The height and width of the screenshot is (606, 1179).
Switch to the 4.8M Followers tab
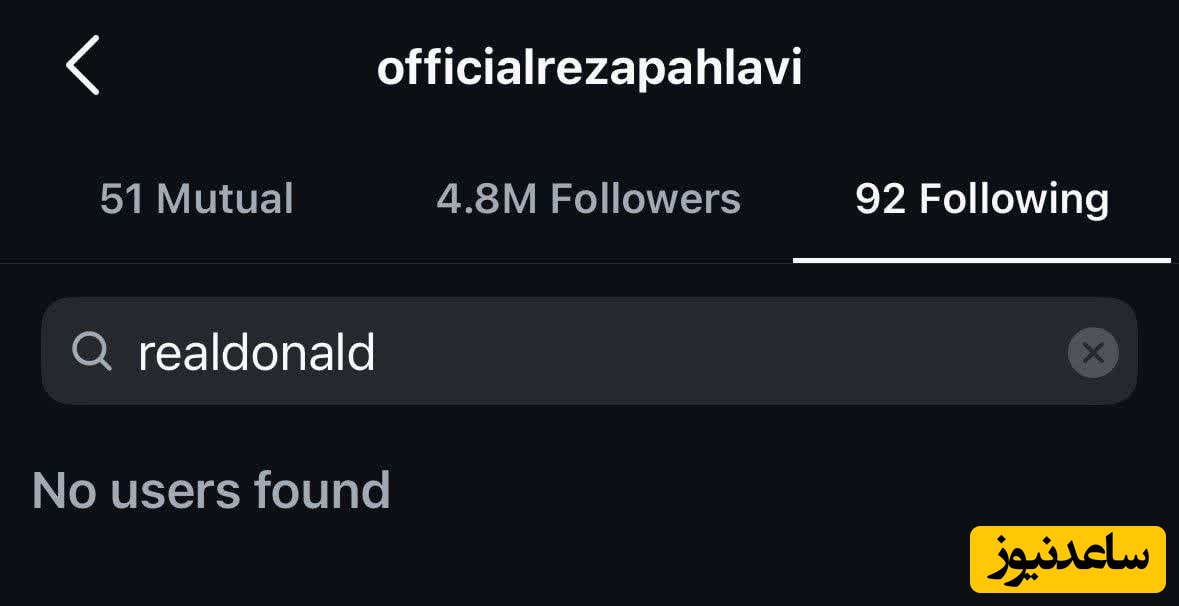point(588,199)
